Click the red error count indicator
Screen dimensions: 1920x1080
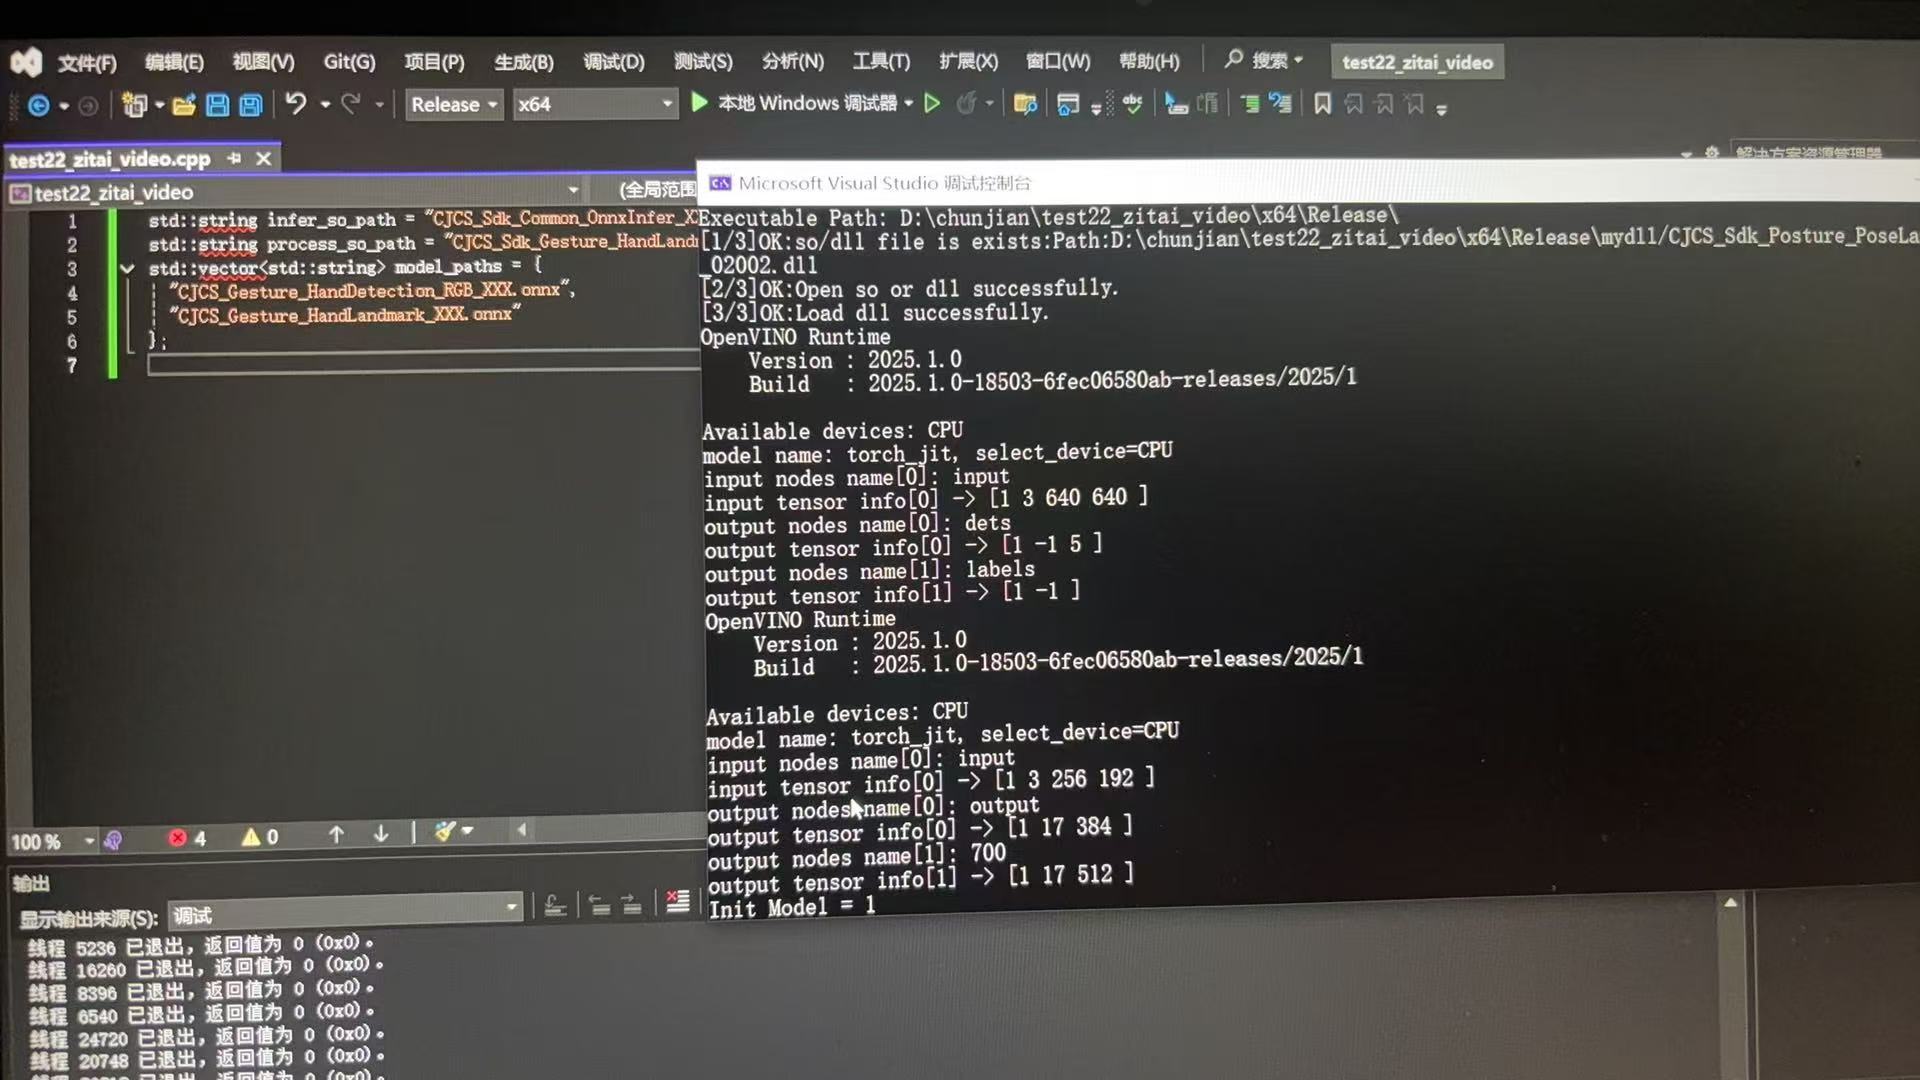coord(187,838)
